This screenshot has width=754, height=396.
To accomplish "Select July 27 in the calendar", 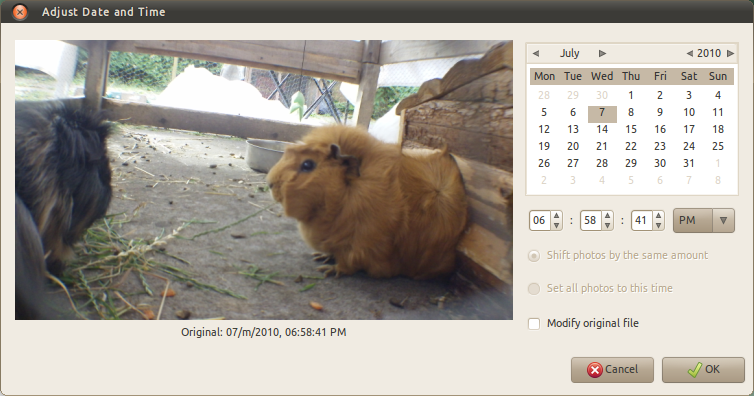I will click(x=573, y=163).
